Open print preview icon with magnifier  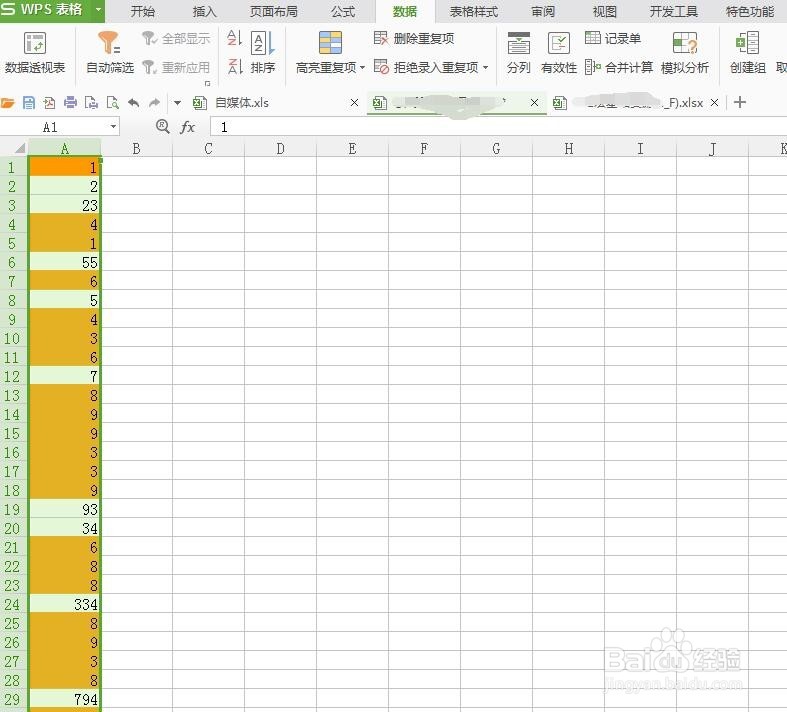[x=112, y=103]
